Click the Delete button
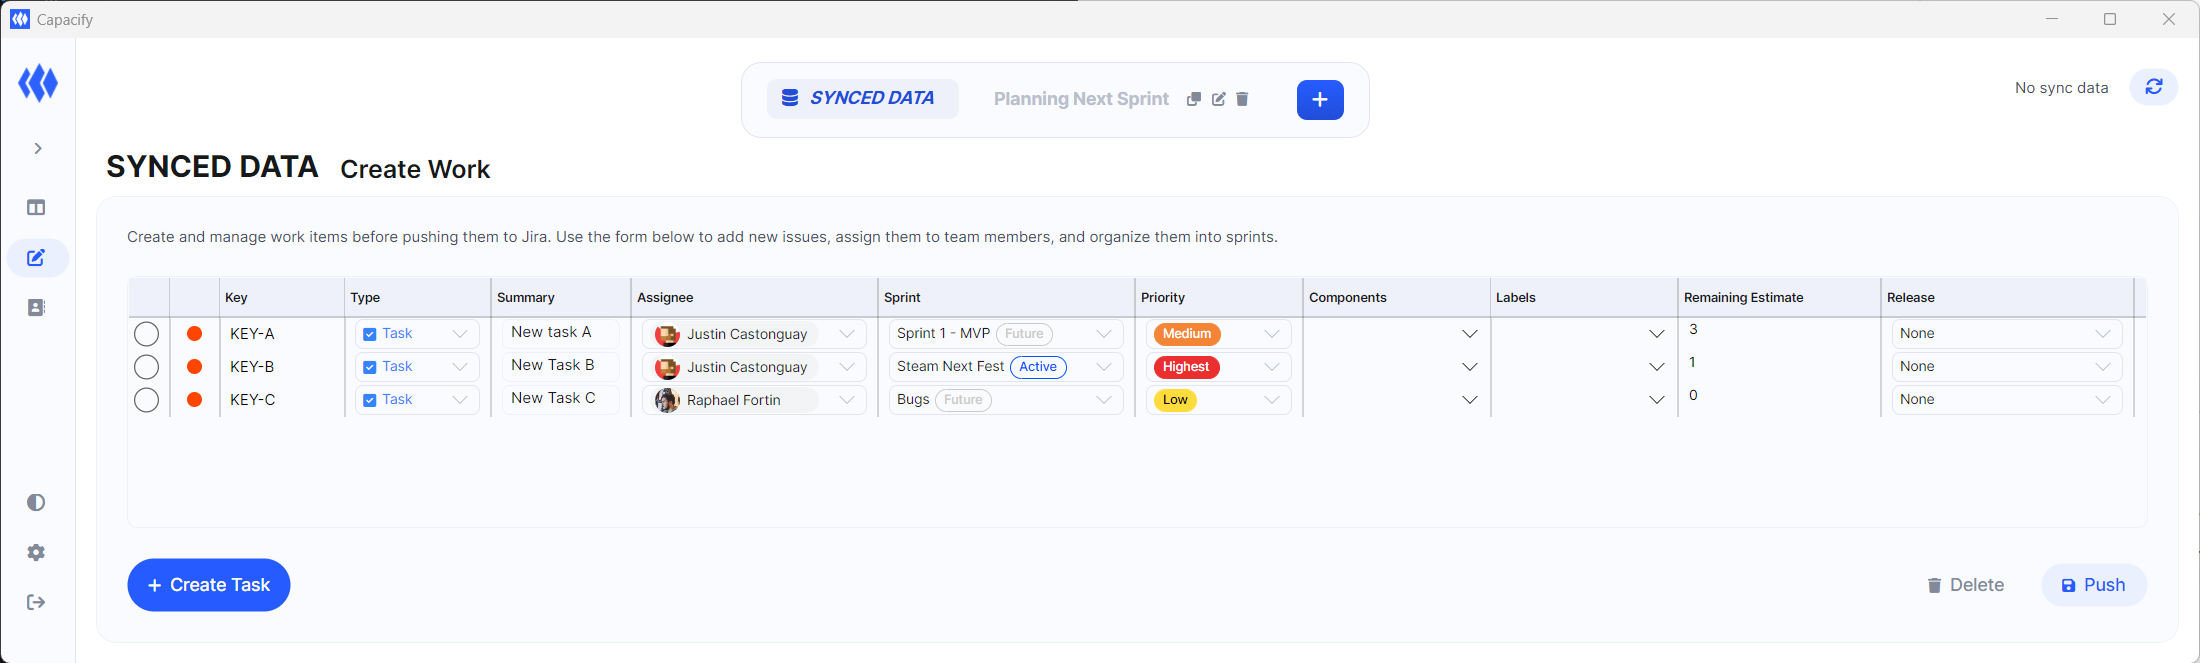Screen dimensions: 2200x663 (1966, 585)
